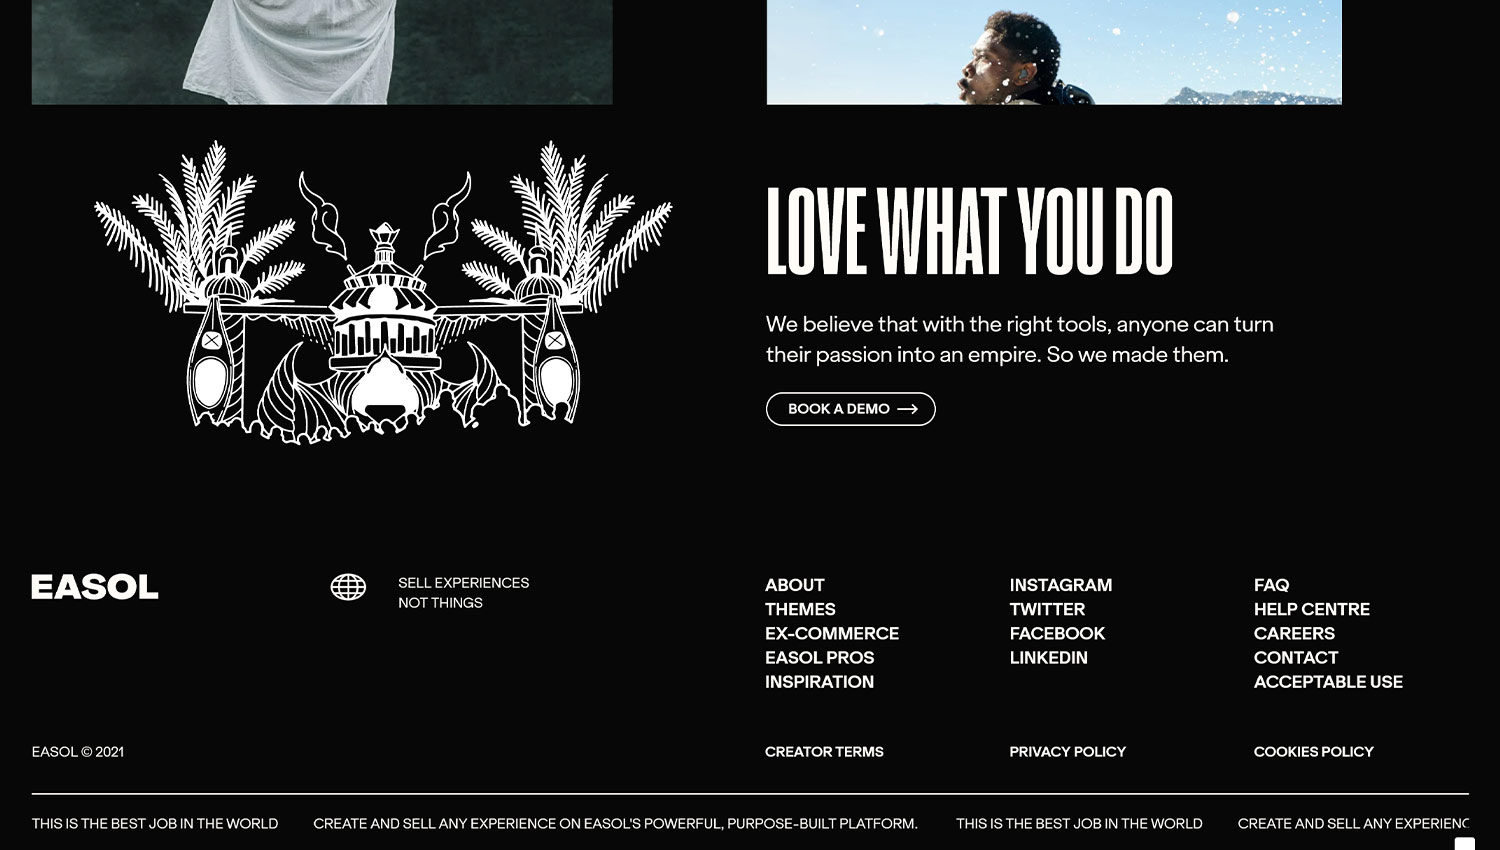Click the man in water photo
The image size is (1500, 850).
pyautogui.click(x=1054, y=52)
